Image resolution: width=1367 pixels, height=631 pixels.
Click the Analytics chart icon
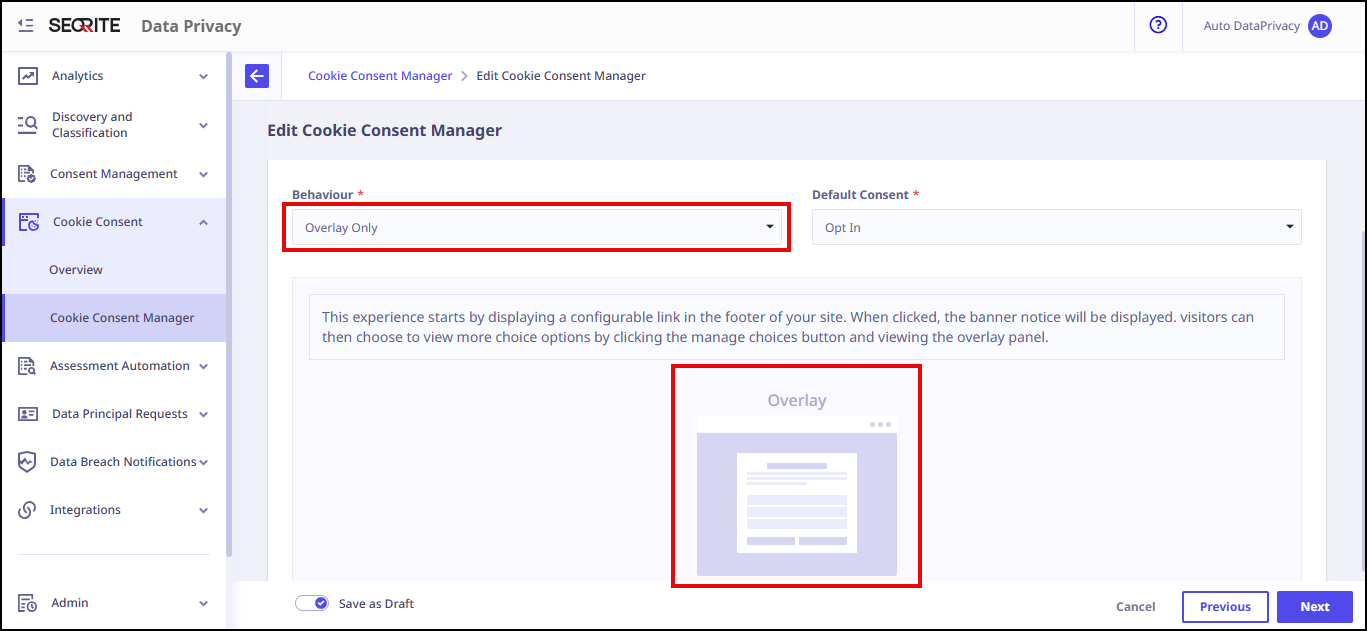coord(28,76)
